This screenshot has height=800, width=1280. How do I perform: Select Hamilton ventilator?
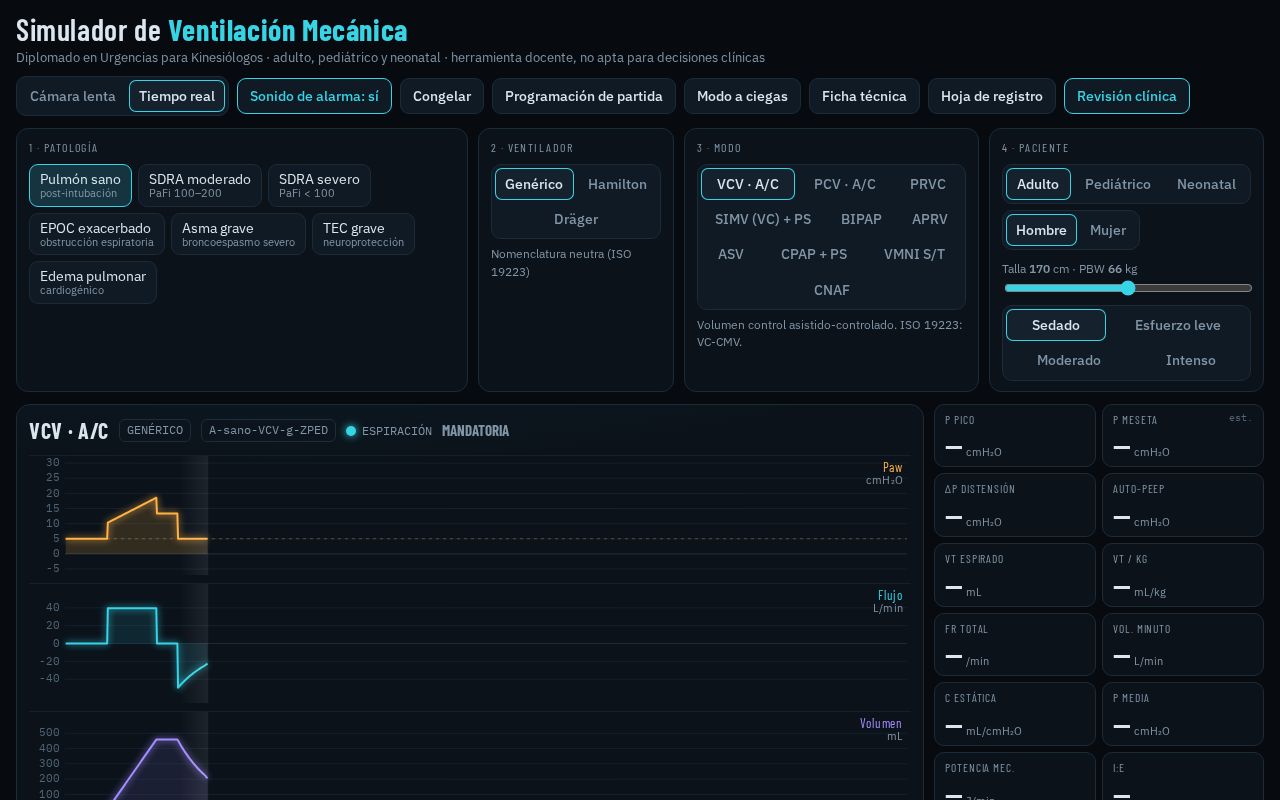[x=617, y=184]
